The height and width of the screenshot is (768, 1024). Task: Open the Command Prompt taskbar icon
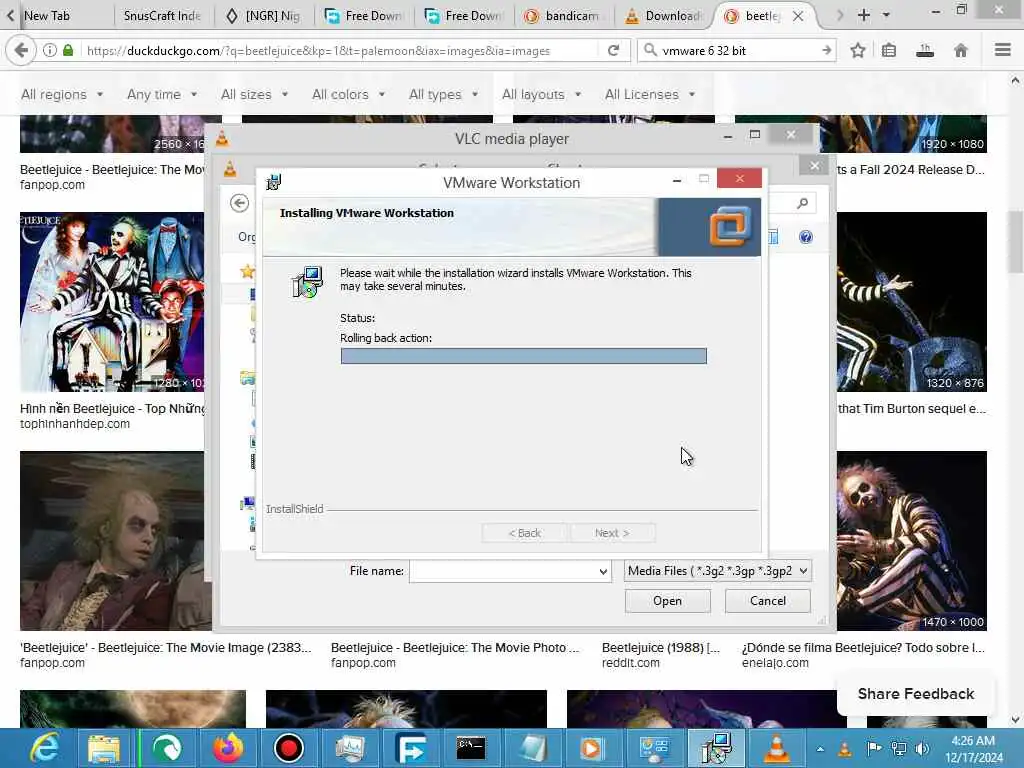click(471, 748)
